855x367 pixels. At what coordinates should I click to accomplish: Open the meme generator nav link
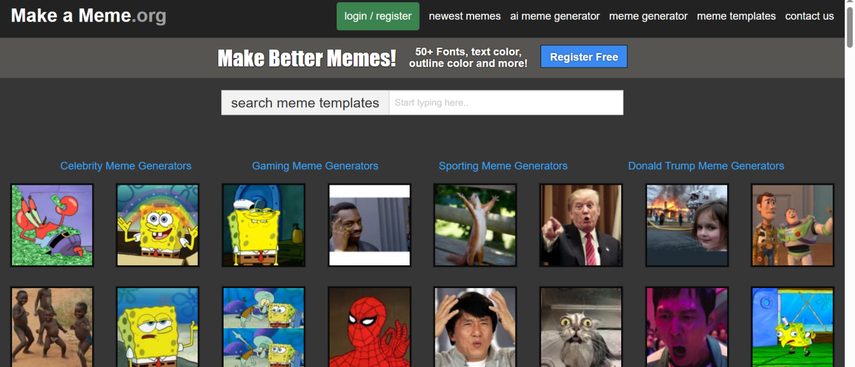[x=648, y=16]
